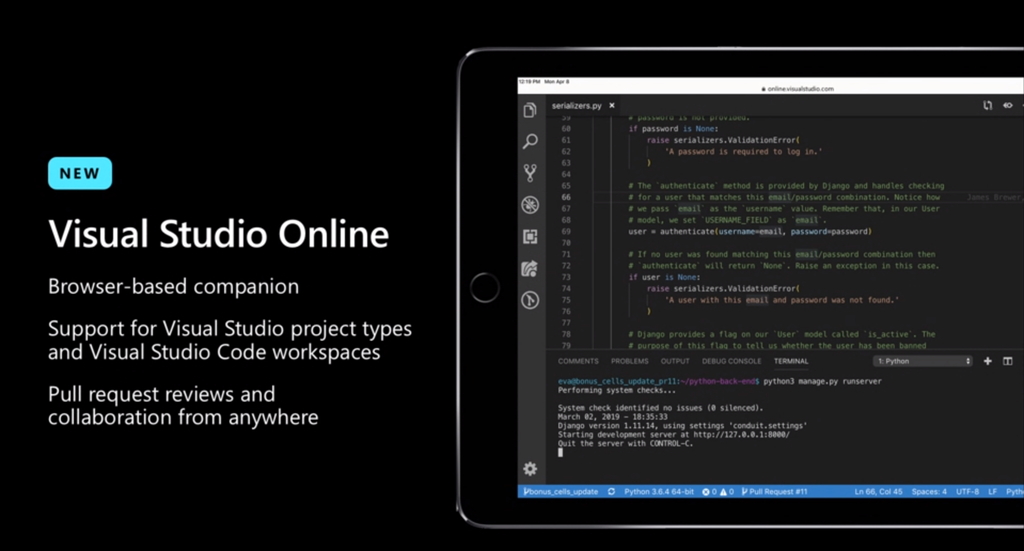Close the serializers.py tab
Viewport: 1024px width, 551px height.
[x=612, y=105]
